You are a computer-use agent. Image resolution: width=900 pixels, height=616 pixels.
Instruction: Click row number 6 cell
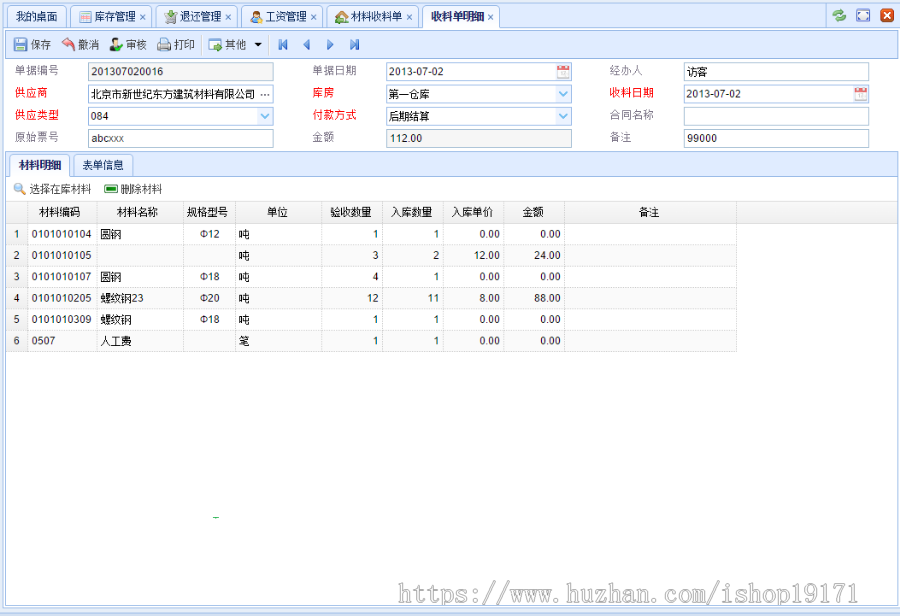click(x=17, y=341)
